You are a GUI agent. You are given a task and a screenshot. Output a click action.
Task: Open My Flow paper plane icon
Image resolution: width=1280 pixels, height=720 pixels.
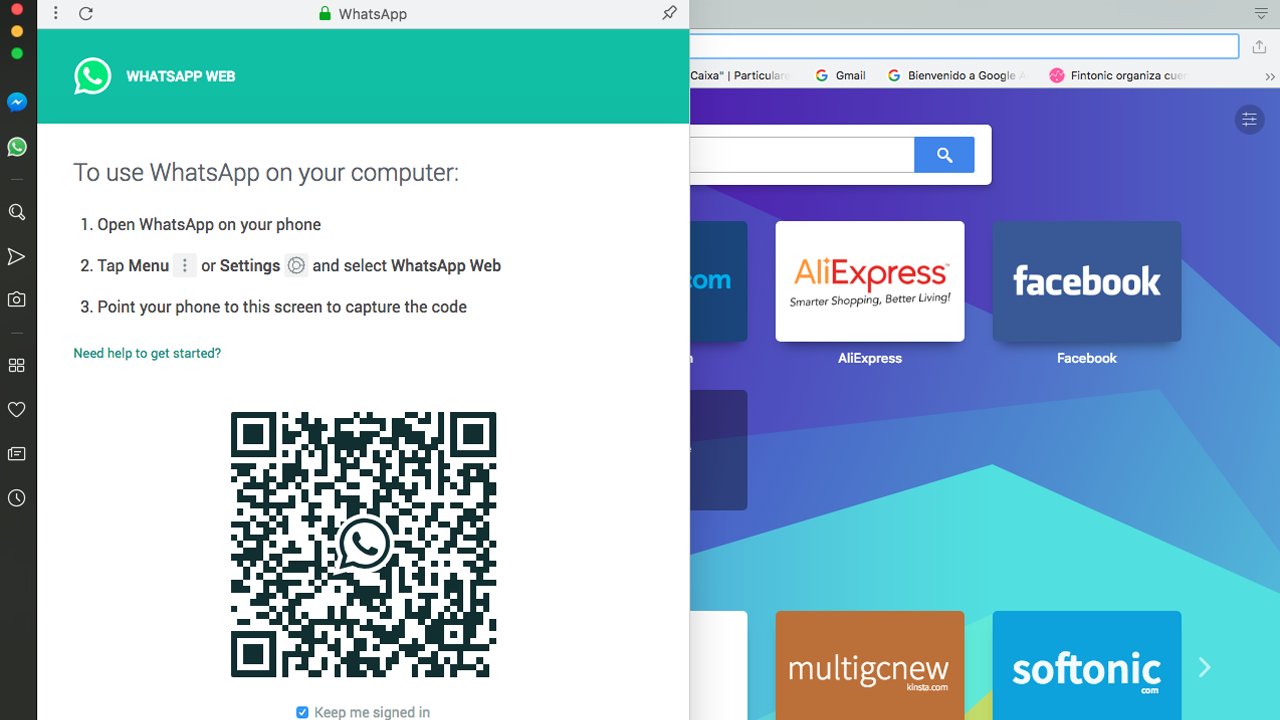pyautogui.click(x=16, y=257)
